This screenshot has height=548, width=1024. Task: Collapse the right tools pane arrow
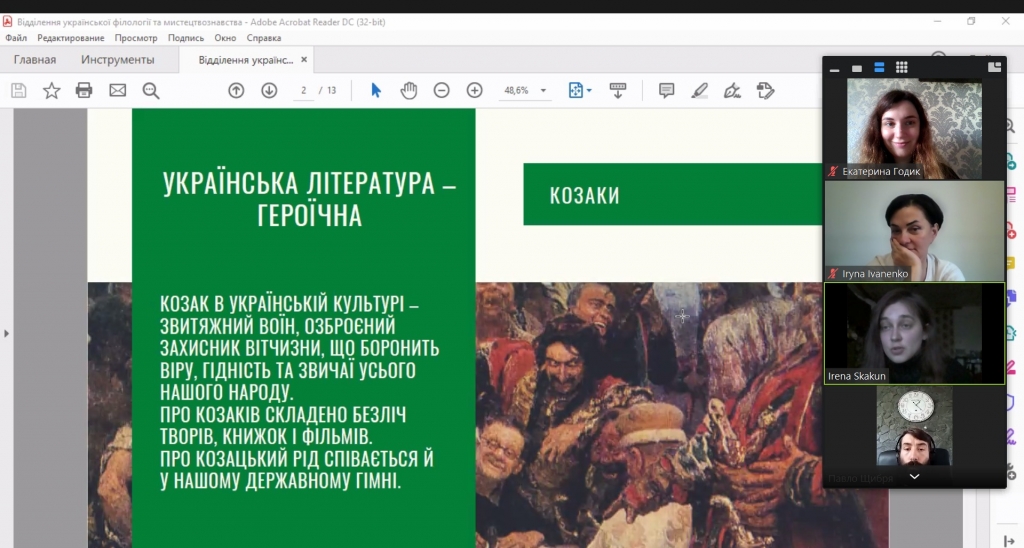click(x=1008, y=541)
